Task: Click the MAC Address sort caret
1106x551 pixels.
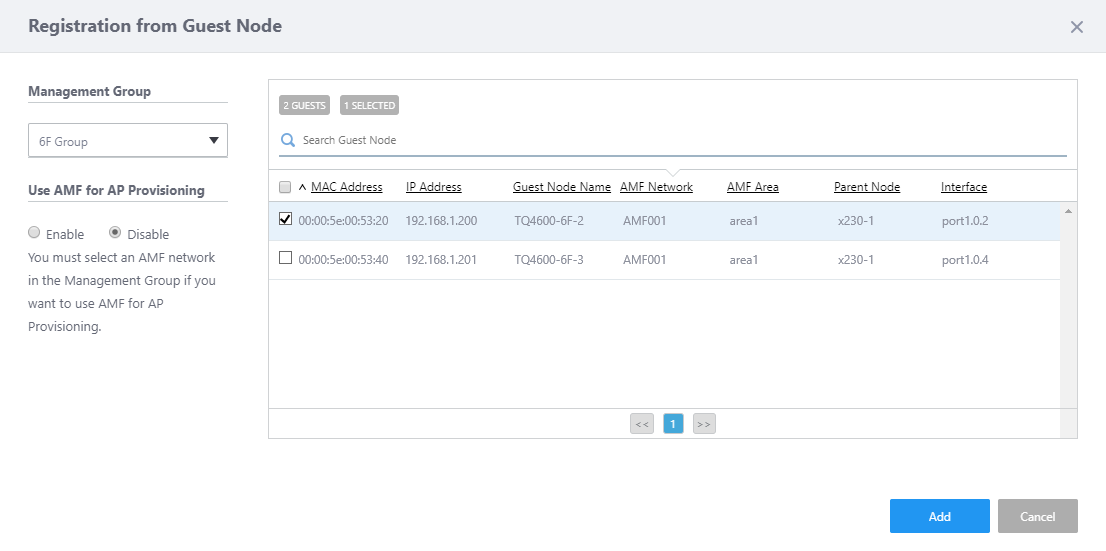Action: [x=303, y=188]
